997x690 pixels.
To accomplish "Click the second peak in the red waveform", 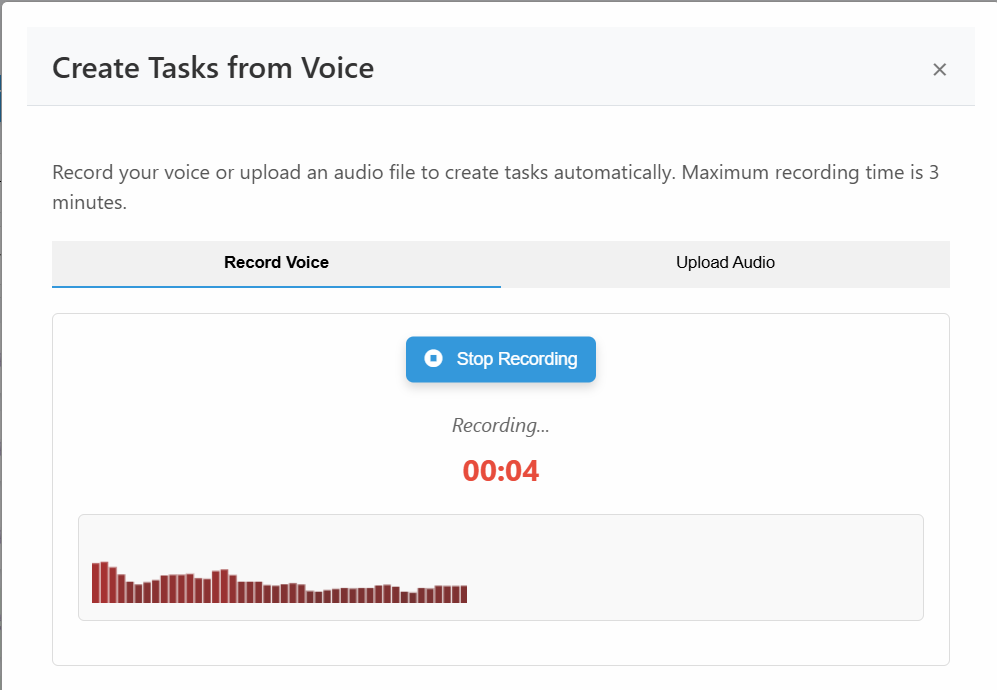I will pyautogui.click(x=224, y=586).
